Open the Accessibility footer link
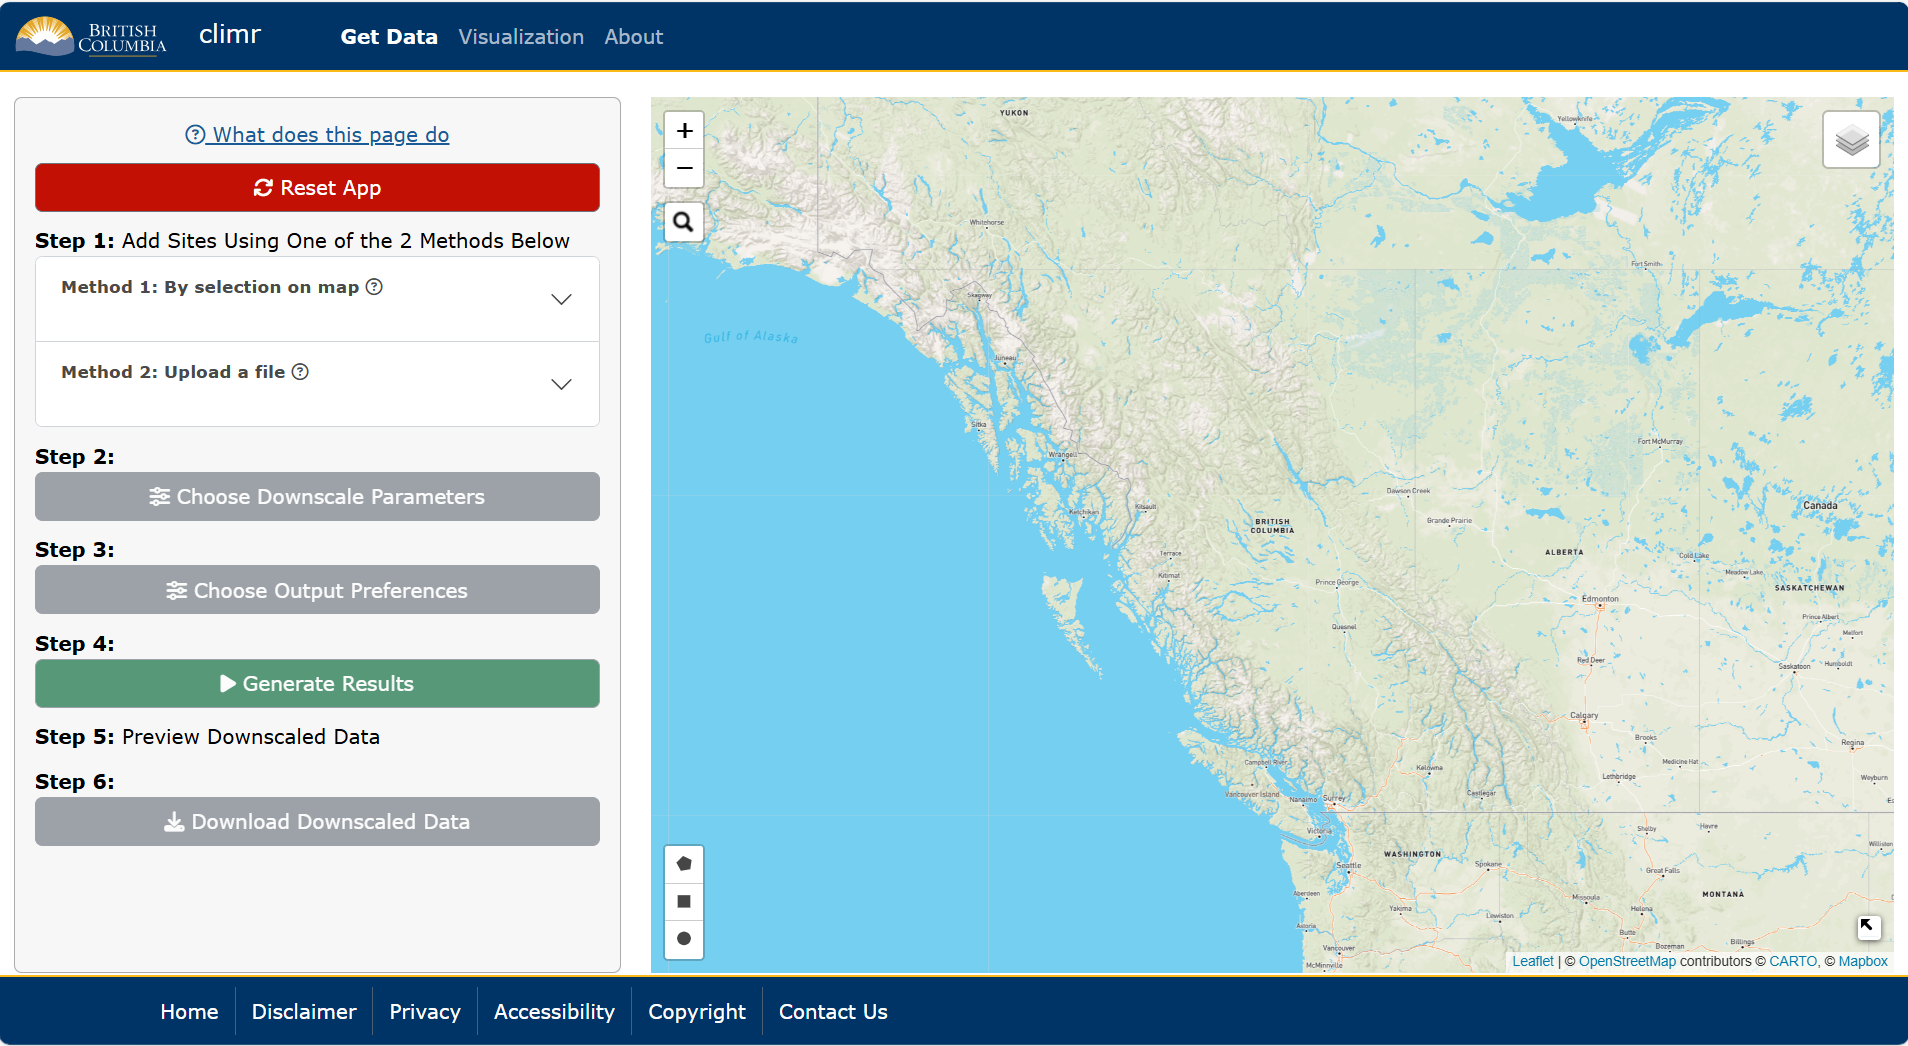Image resolution: width=1908 pixels, height=1046 pixels. click(x=554, y=1012)
